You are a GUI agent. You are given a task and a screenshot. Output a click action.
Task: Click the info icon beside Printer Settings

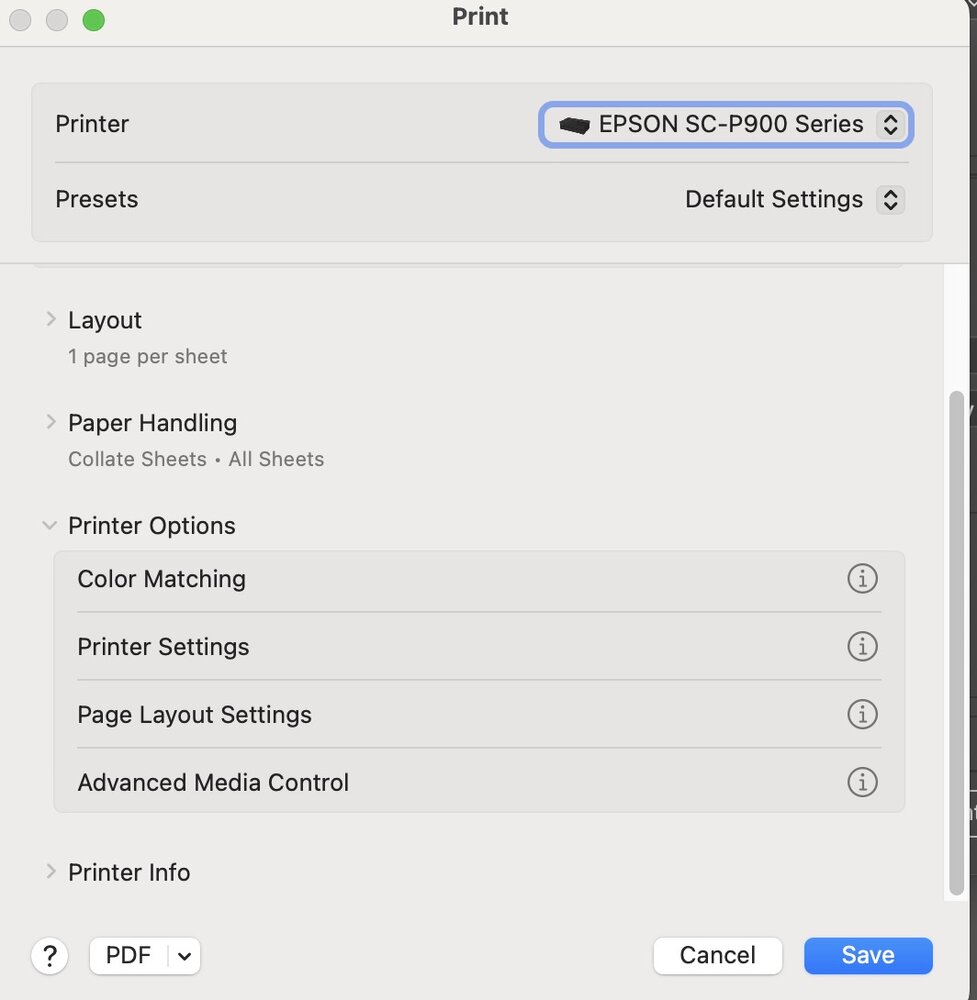[862, 647]
